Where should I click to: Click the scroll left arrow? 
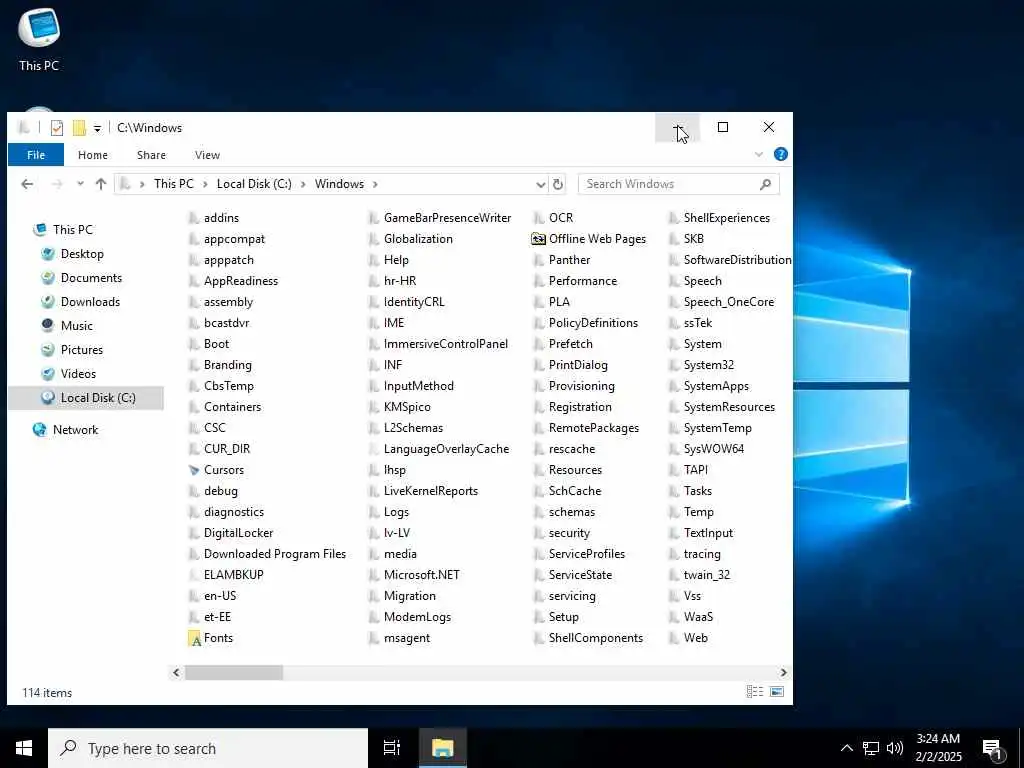(x=176, y=673)
